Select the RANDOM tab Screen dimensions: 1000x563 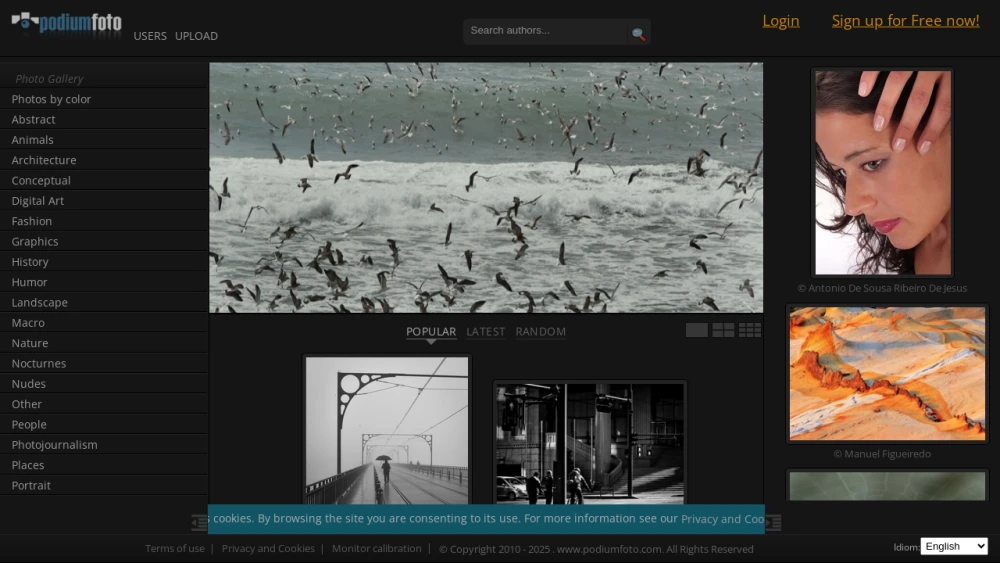[x=541, y=332]
